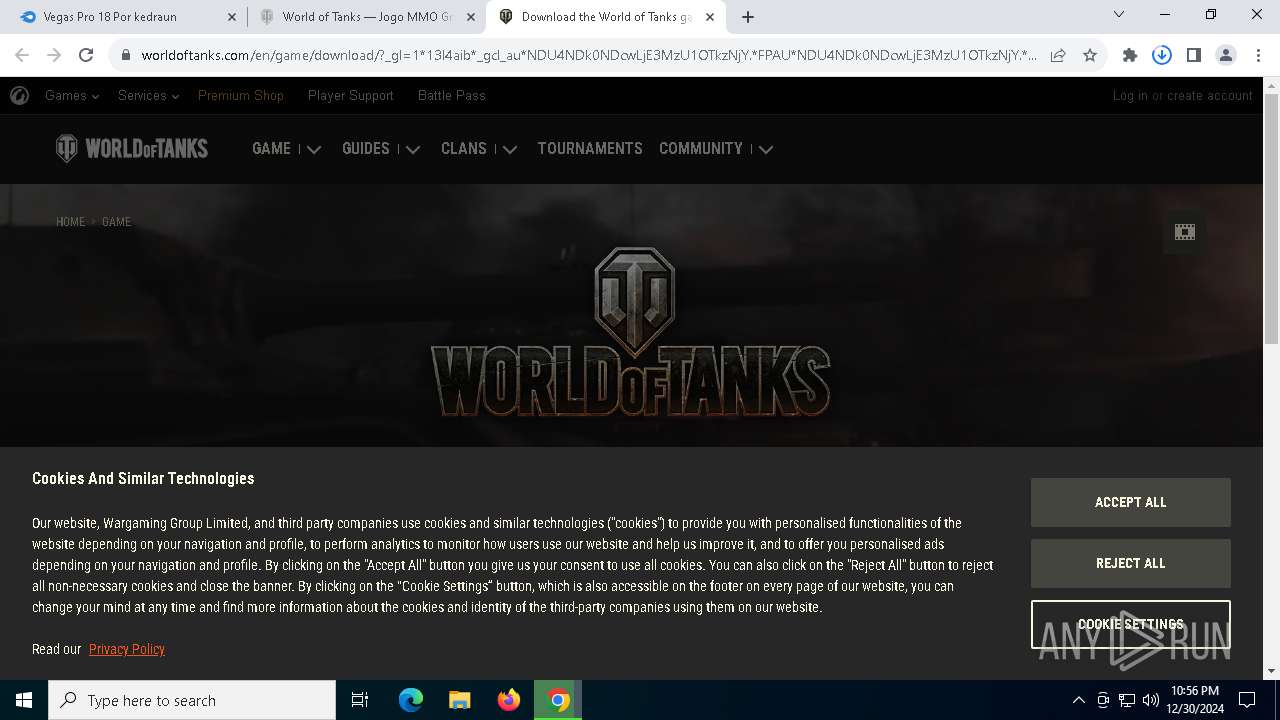Click the Type here to search box
The height and width of the screenshot is (720, 1280).
[192, 700]
